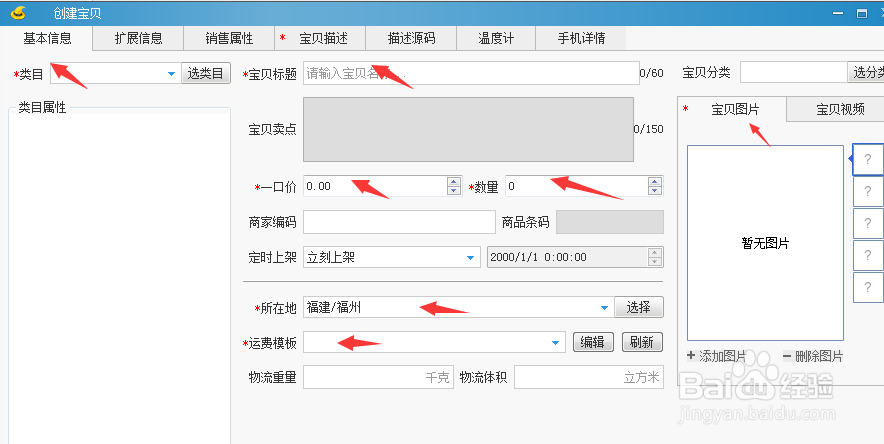884x444 pixels.
Task: Expand the 运费模板 dropdown
Action: [555, 343]
